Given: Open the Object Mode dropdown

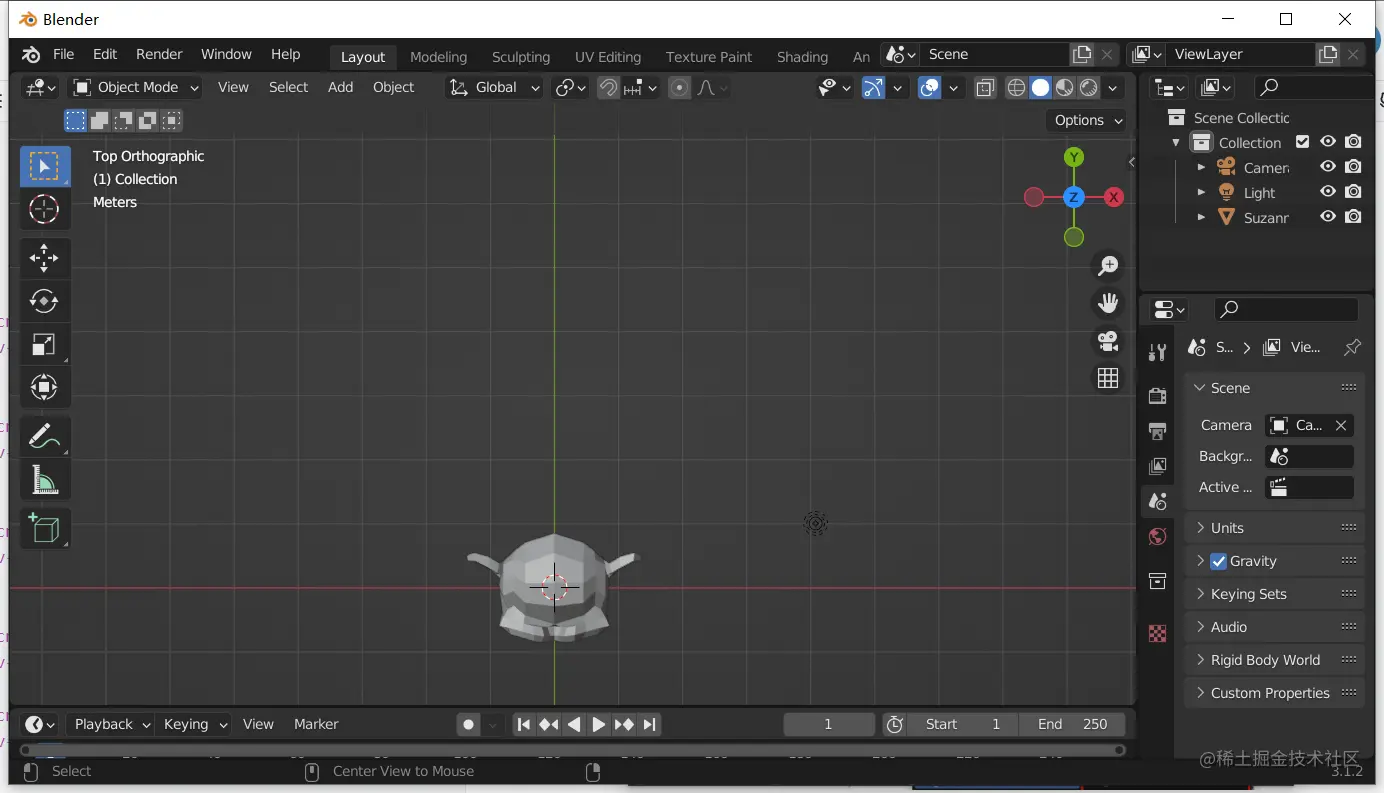Looking at the screenshot, I should click(x=136, y=88).
